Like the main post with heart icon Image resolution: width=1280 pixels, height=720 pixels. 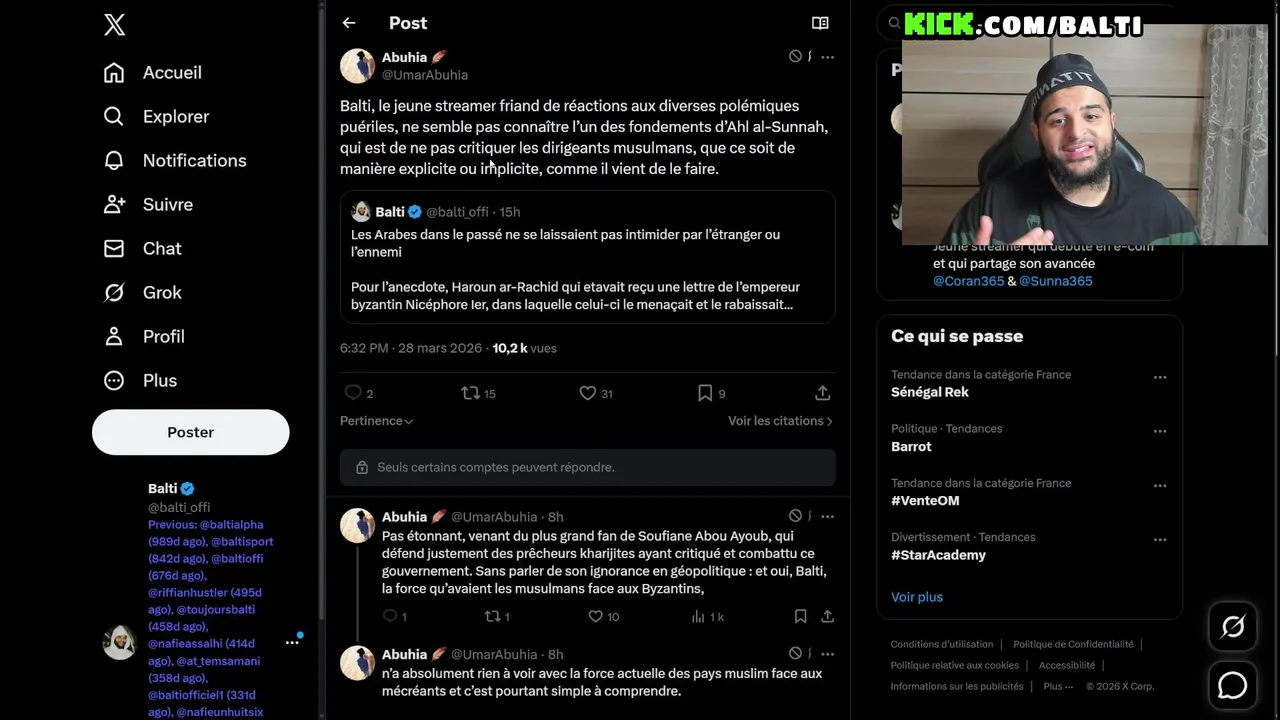point(588,393)
